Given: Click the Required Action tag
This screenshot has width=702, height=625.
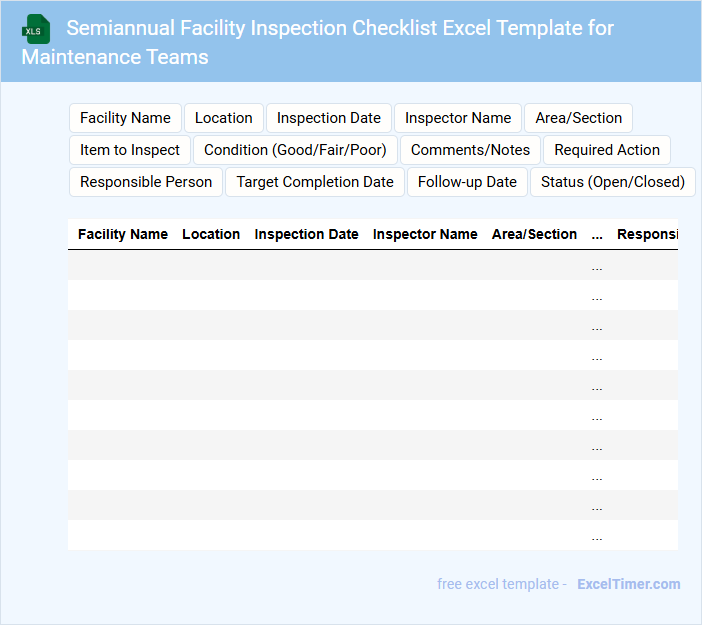Looking at the screenshot, I should click(x=607, y=150).
